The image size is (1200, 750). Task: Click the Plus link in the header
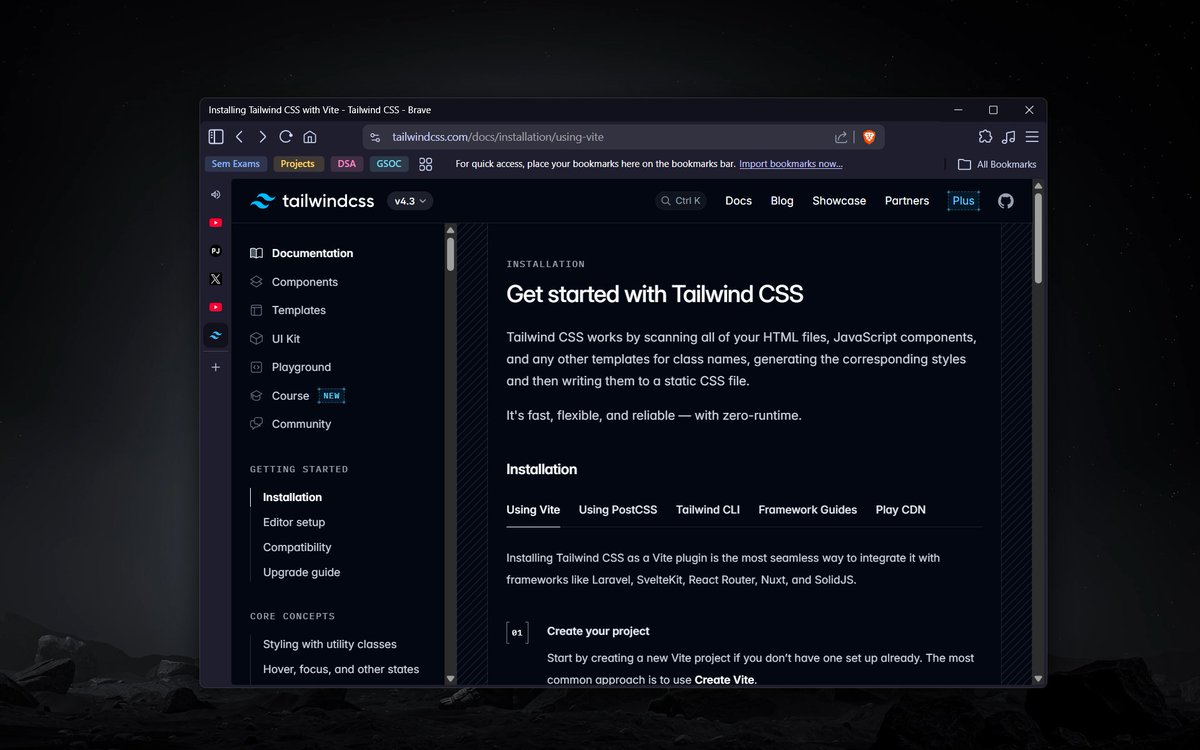963,201
